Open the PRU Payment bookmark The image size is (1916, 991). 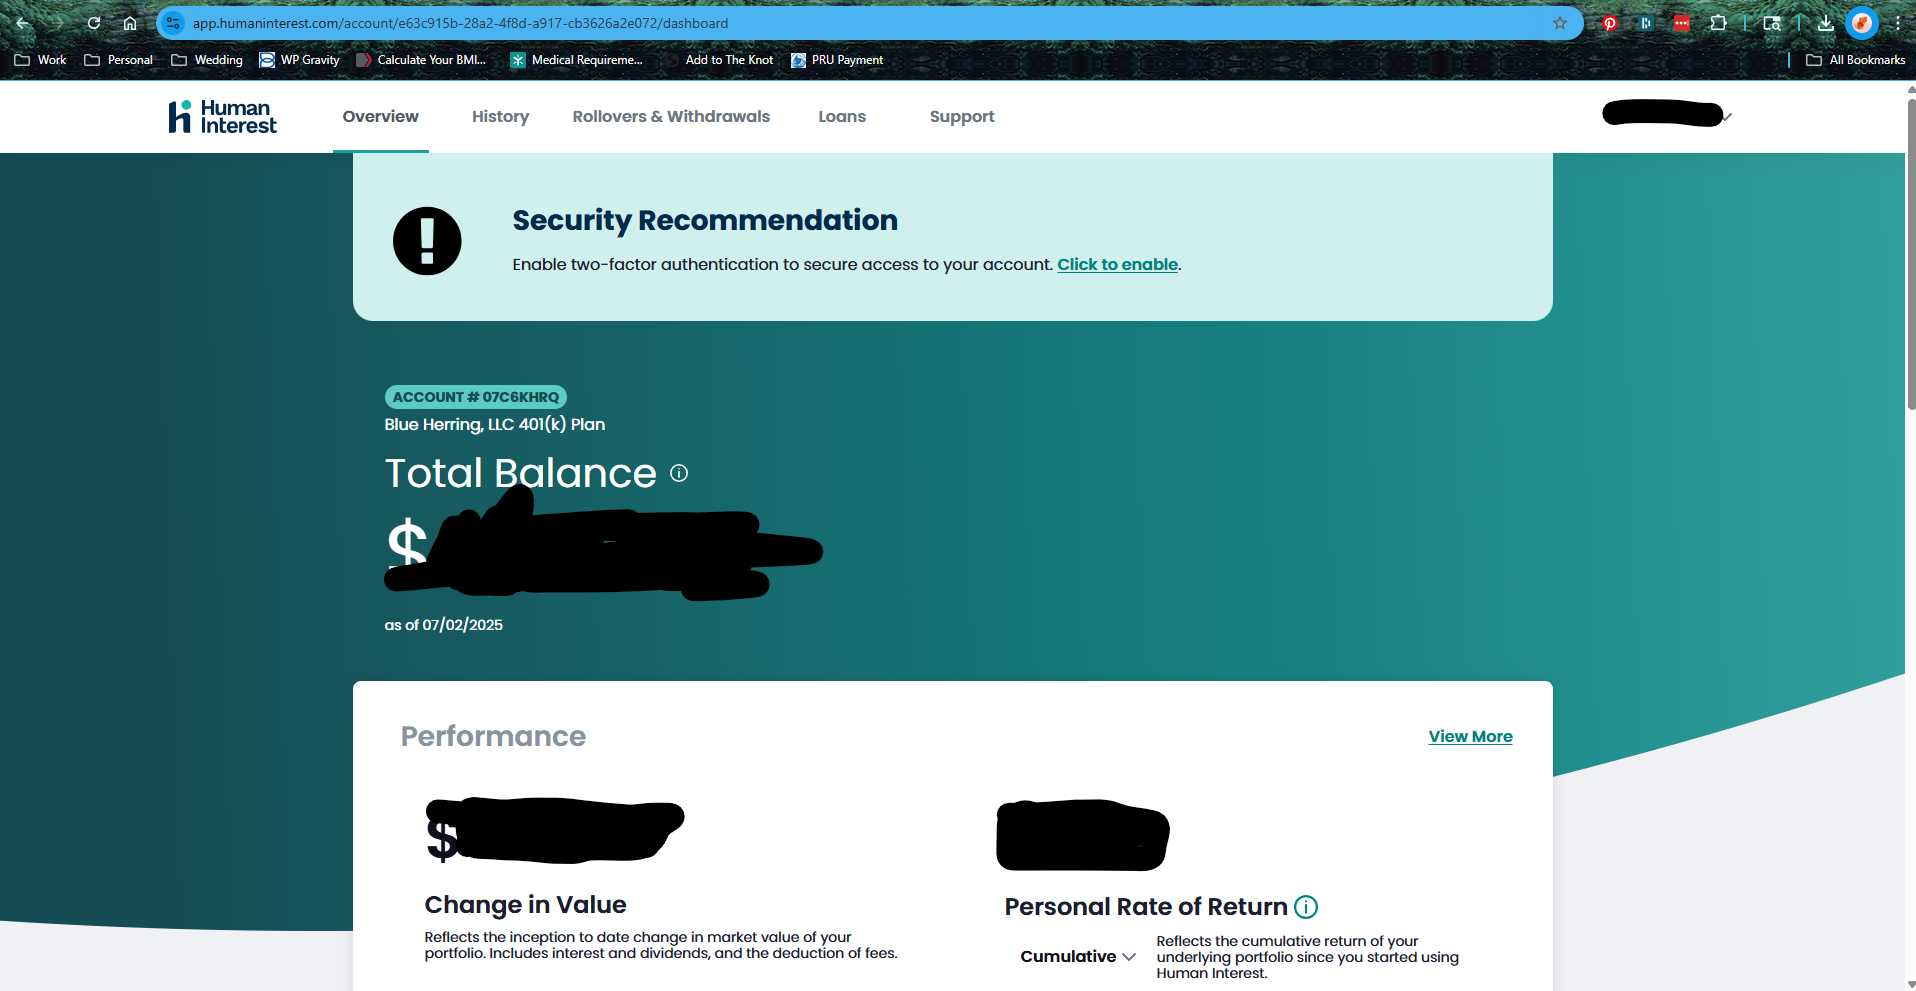click(837, 60)
